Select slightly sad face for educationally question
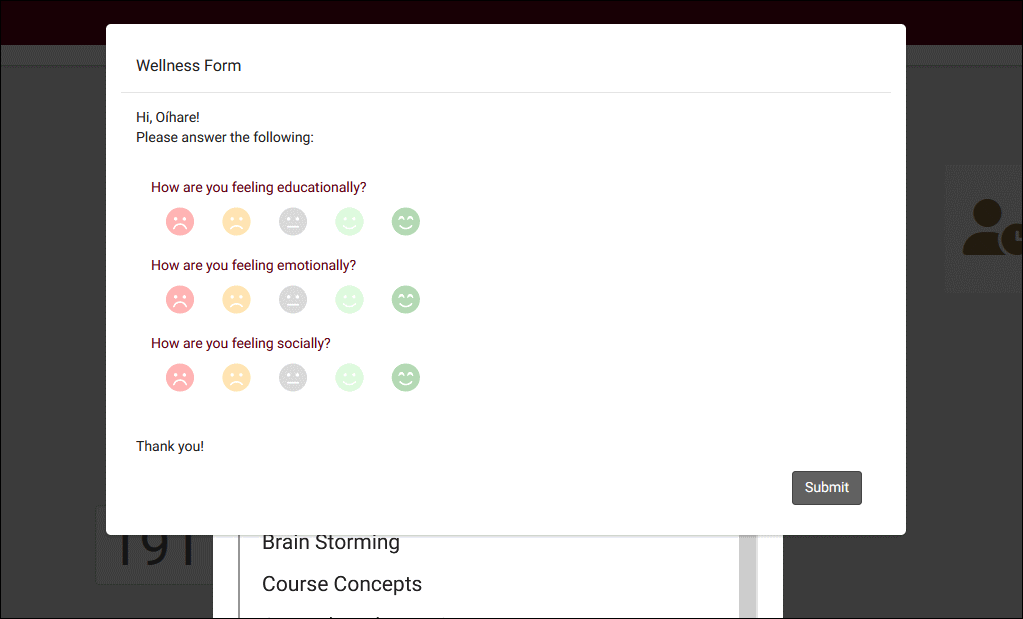Screen dimensions: 1023x619 pos(236,222)
